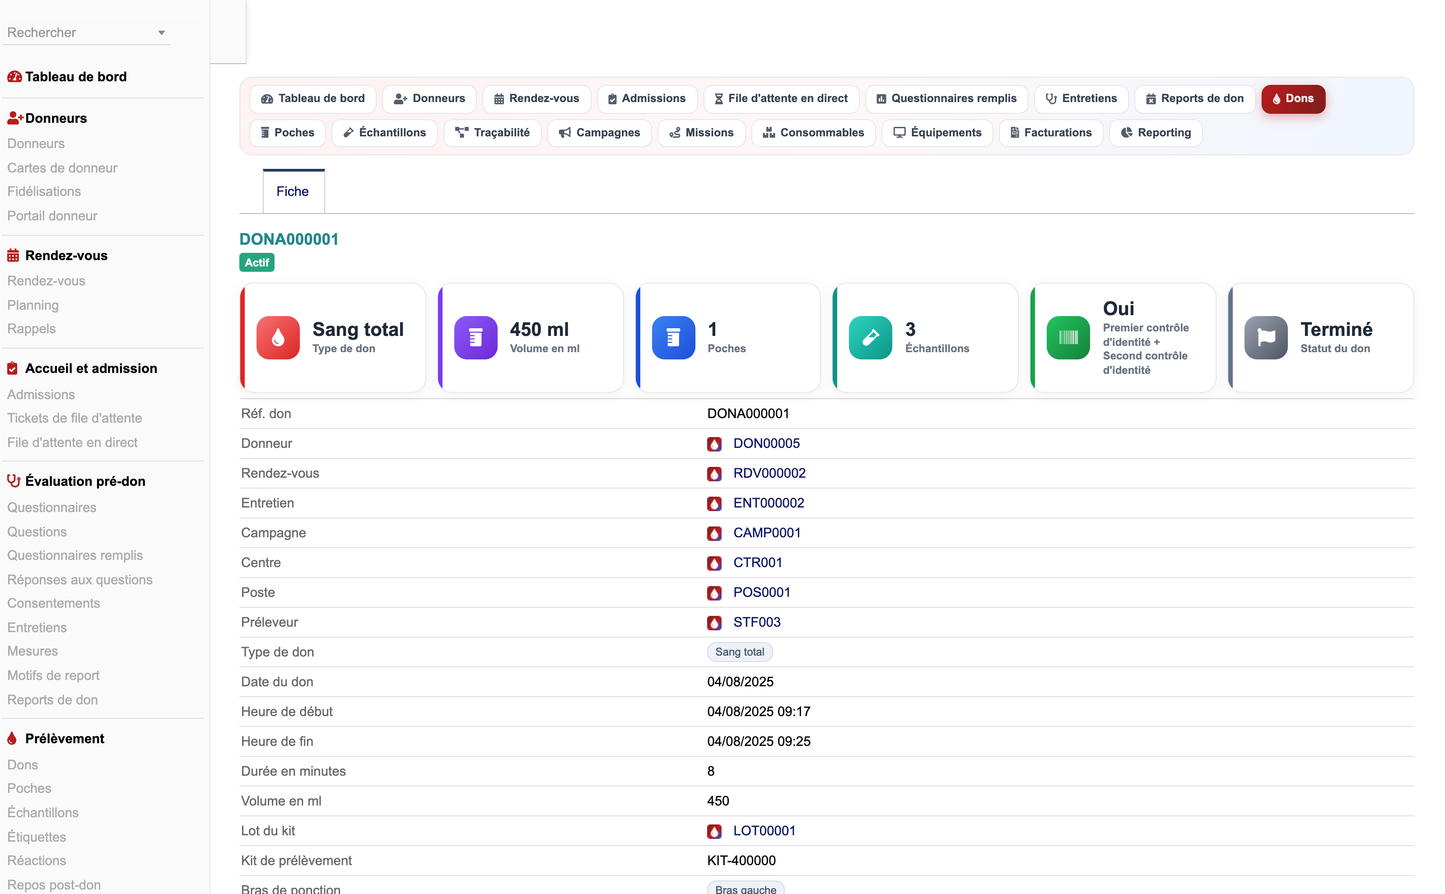This screenshot has height=894, width=1445.
Task: Open préleveur link STF003
Action: pyautogui.click(x=757, y=623)
